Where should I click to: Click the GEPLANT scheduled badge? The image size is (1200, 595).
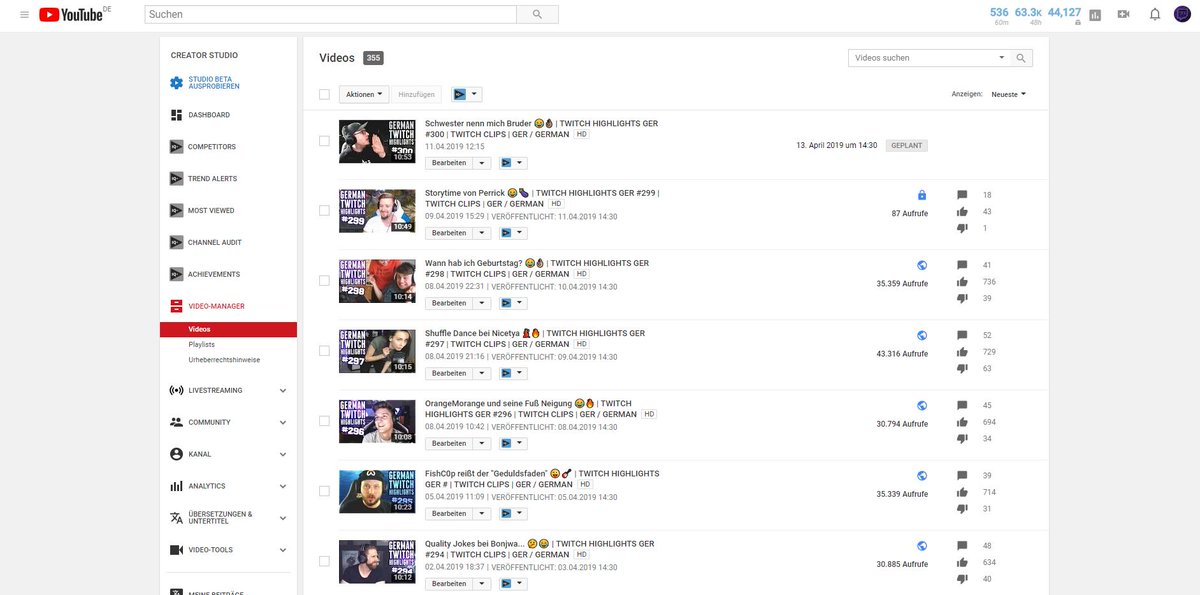[x=907, y=145]
